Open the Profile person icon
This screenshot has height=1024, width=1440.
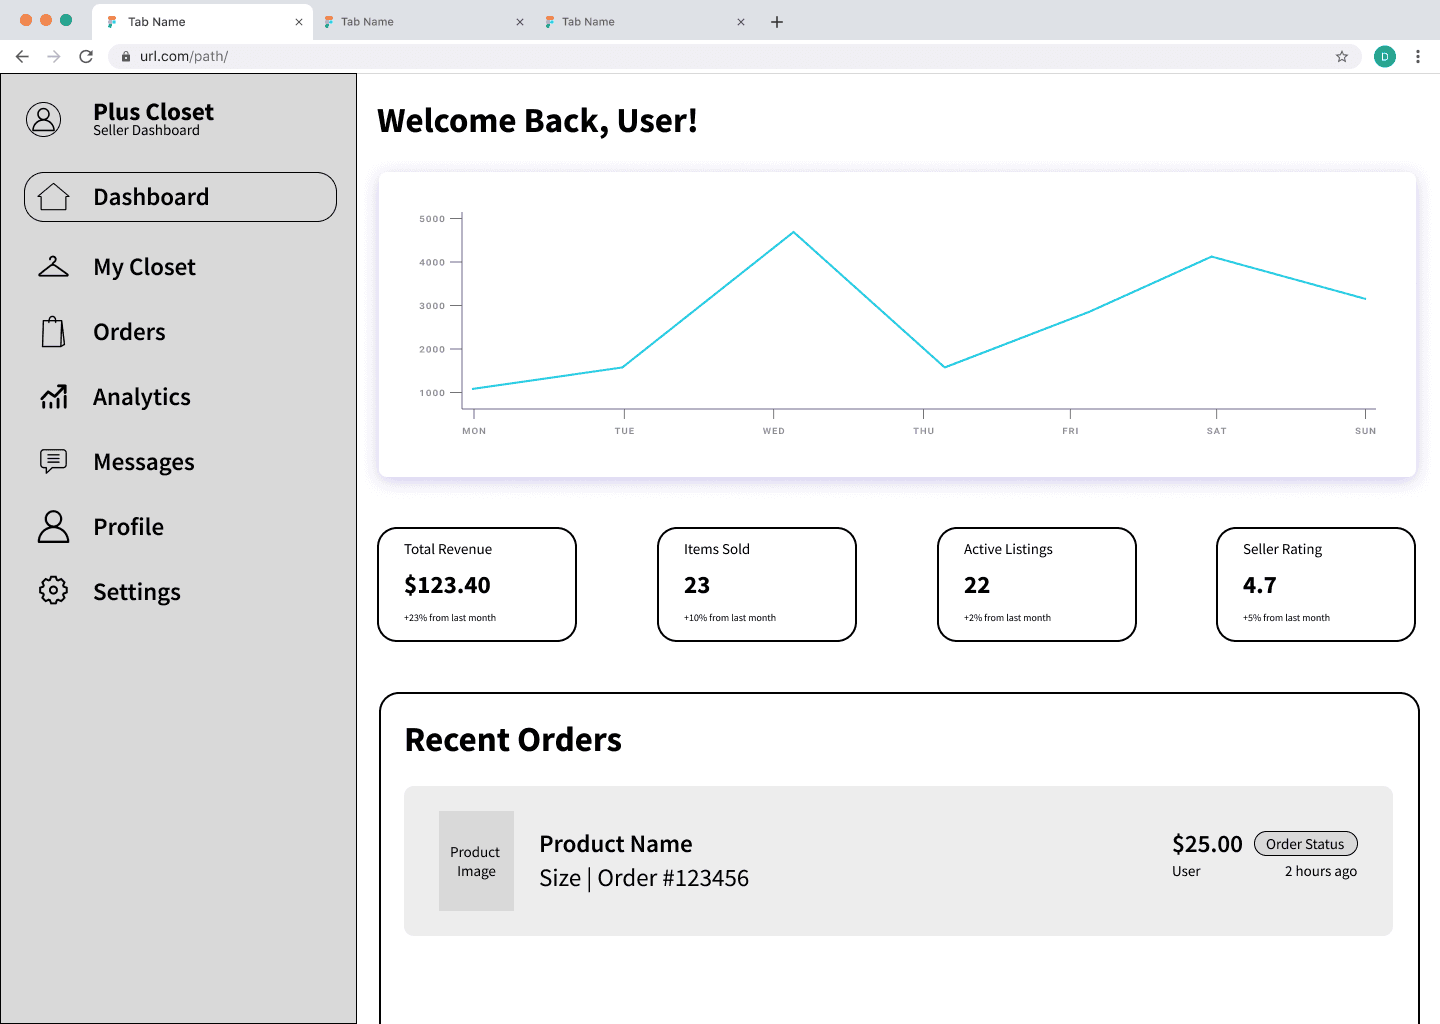(53, 527)
